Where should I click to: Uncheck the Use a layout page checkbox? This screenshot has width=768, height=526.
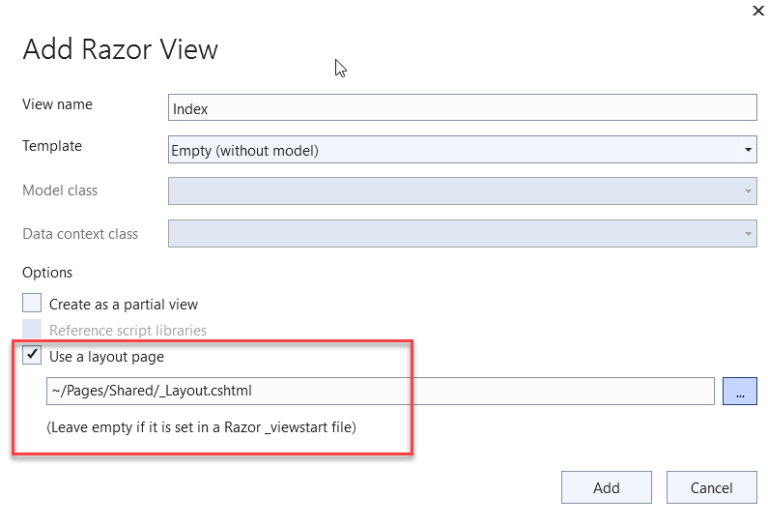click(32, 355)
